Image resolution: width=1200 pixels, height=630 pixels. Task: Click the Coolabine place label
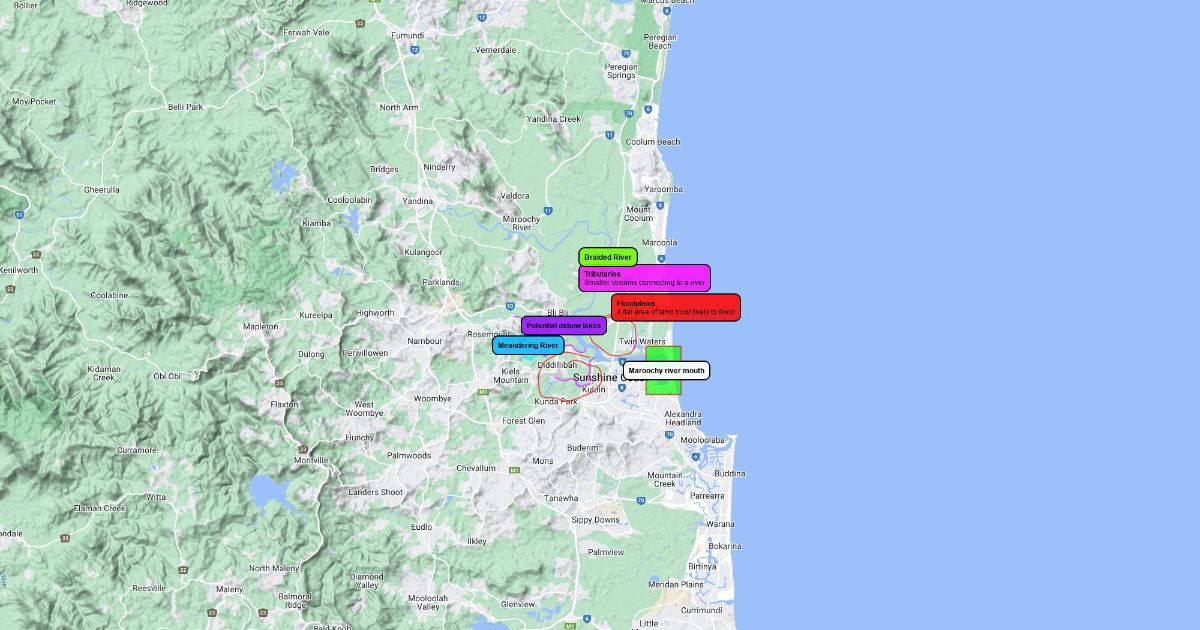[109, 295]
